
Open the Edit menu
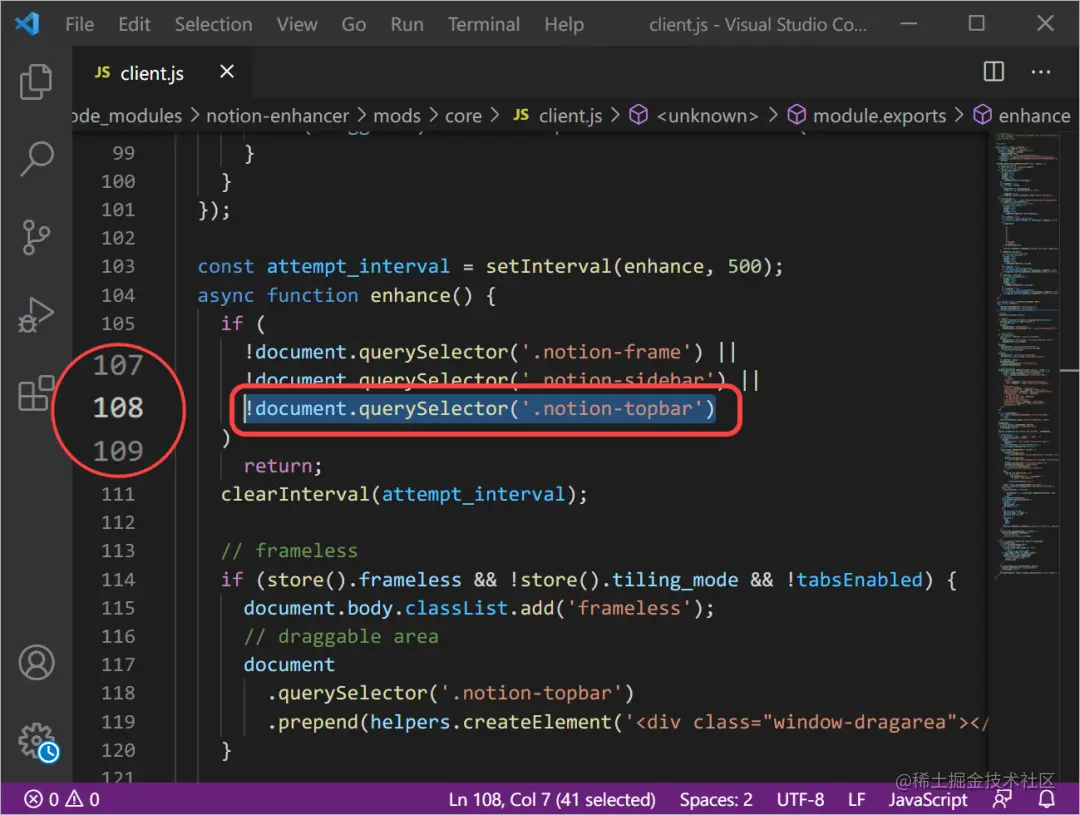click(x=134, y=25)
